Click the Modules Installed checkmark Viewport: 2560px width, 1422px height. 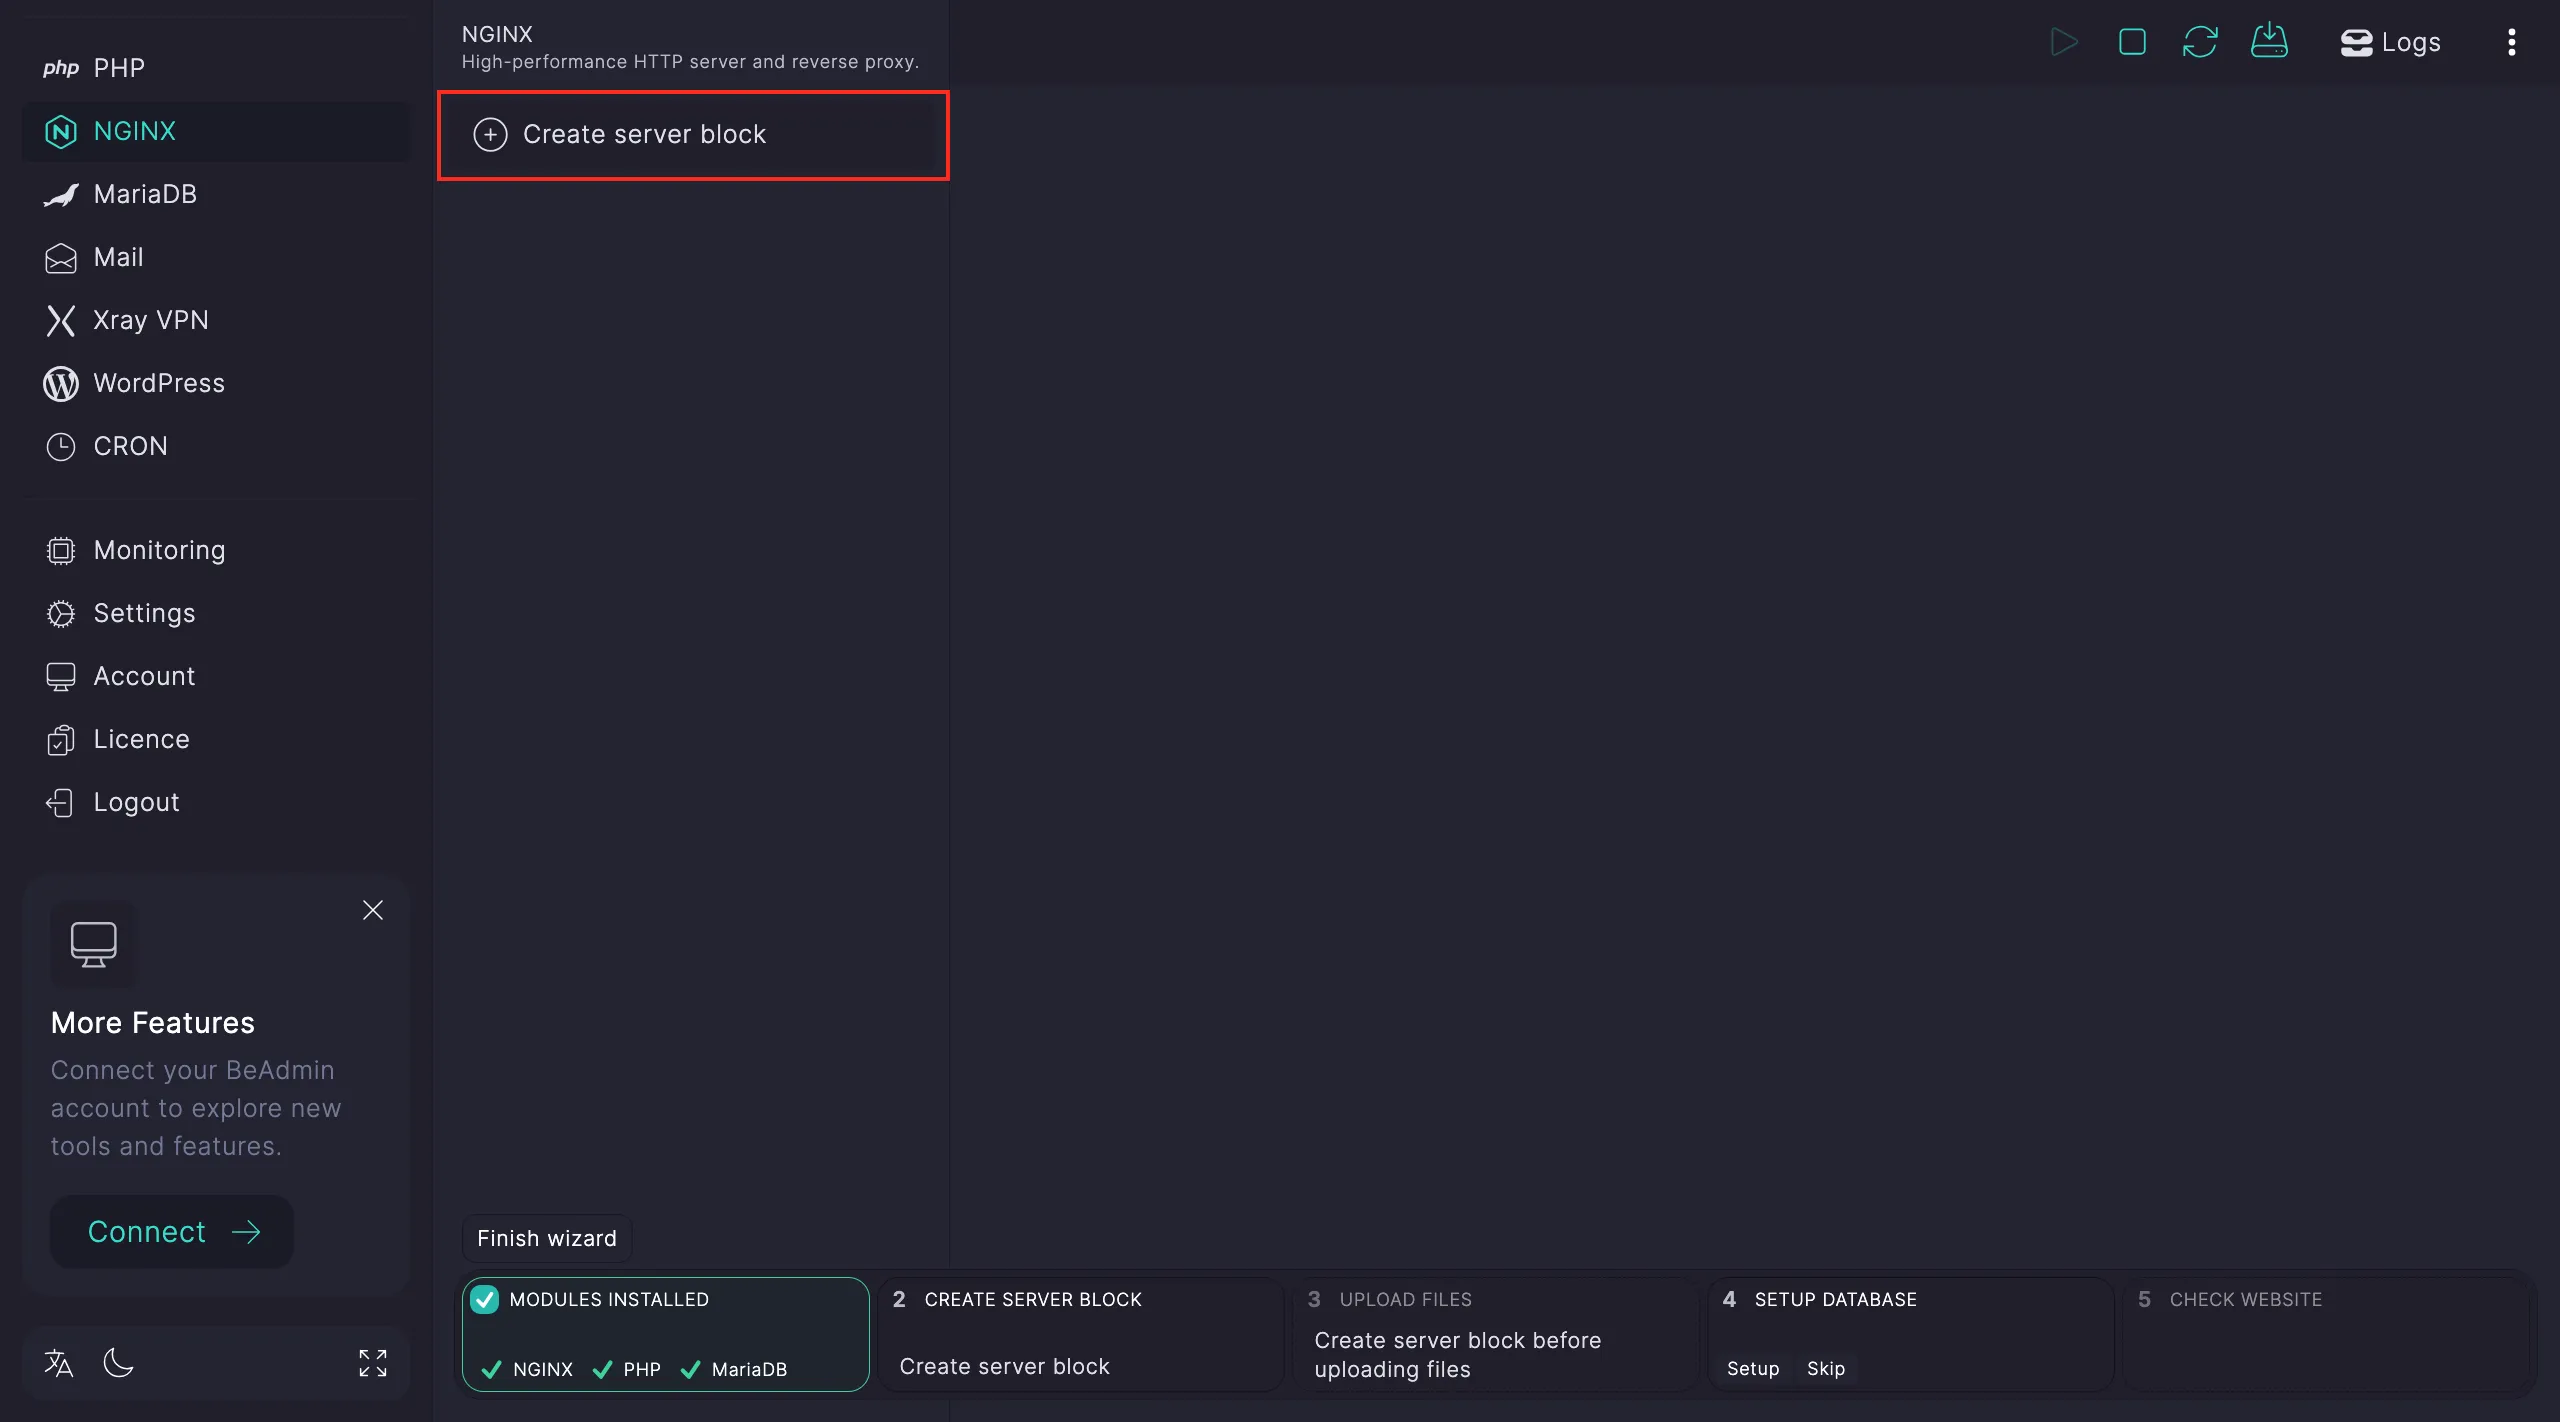[485, 1299]
